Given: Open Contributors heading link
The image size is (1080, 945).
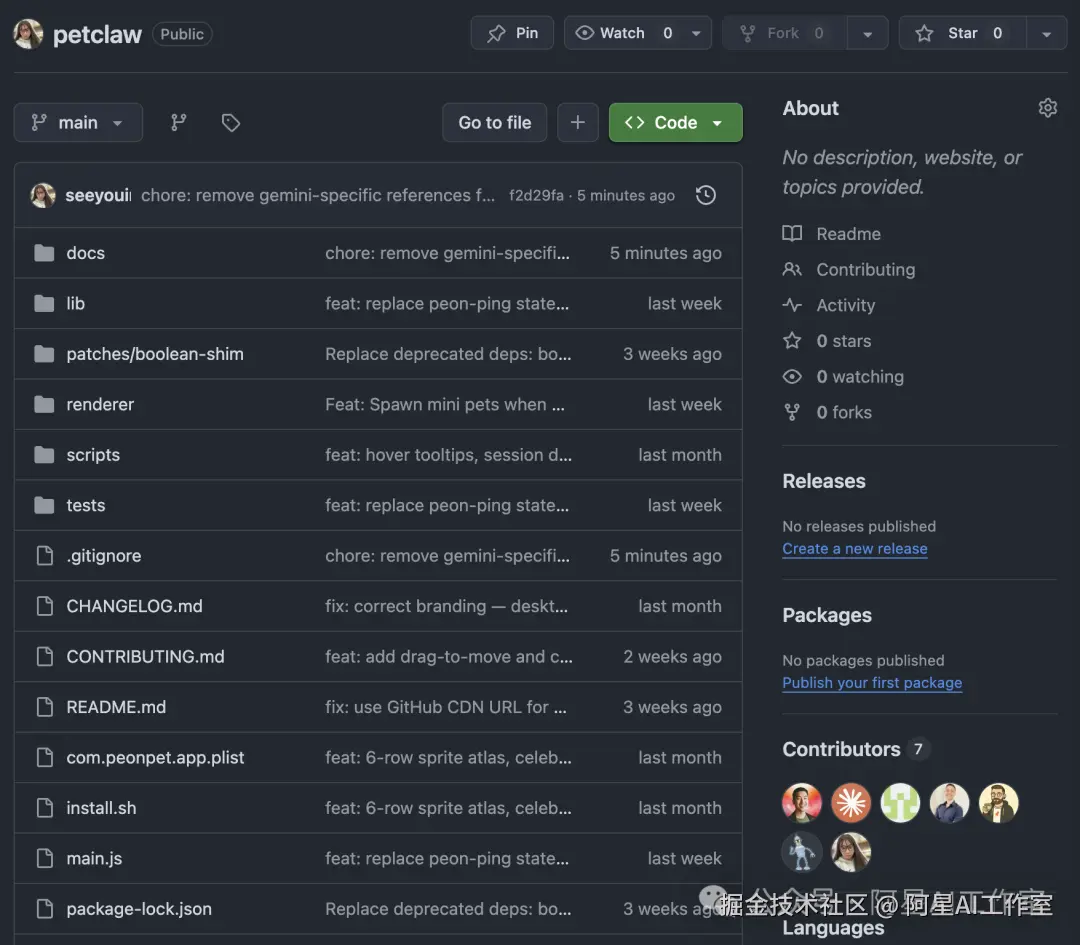Looking at the screenshot, I should pos(842,749).
